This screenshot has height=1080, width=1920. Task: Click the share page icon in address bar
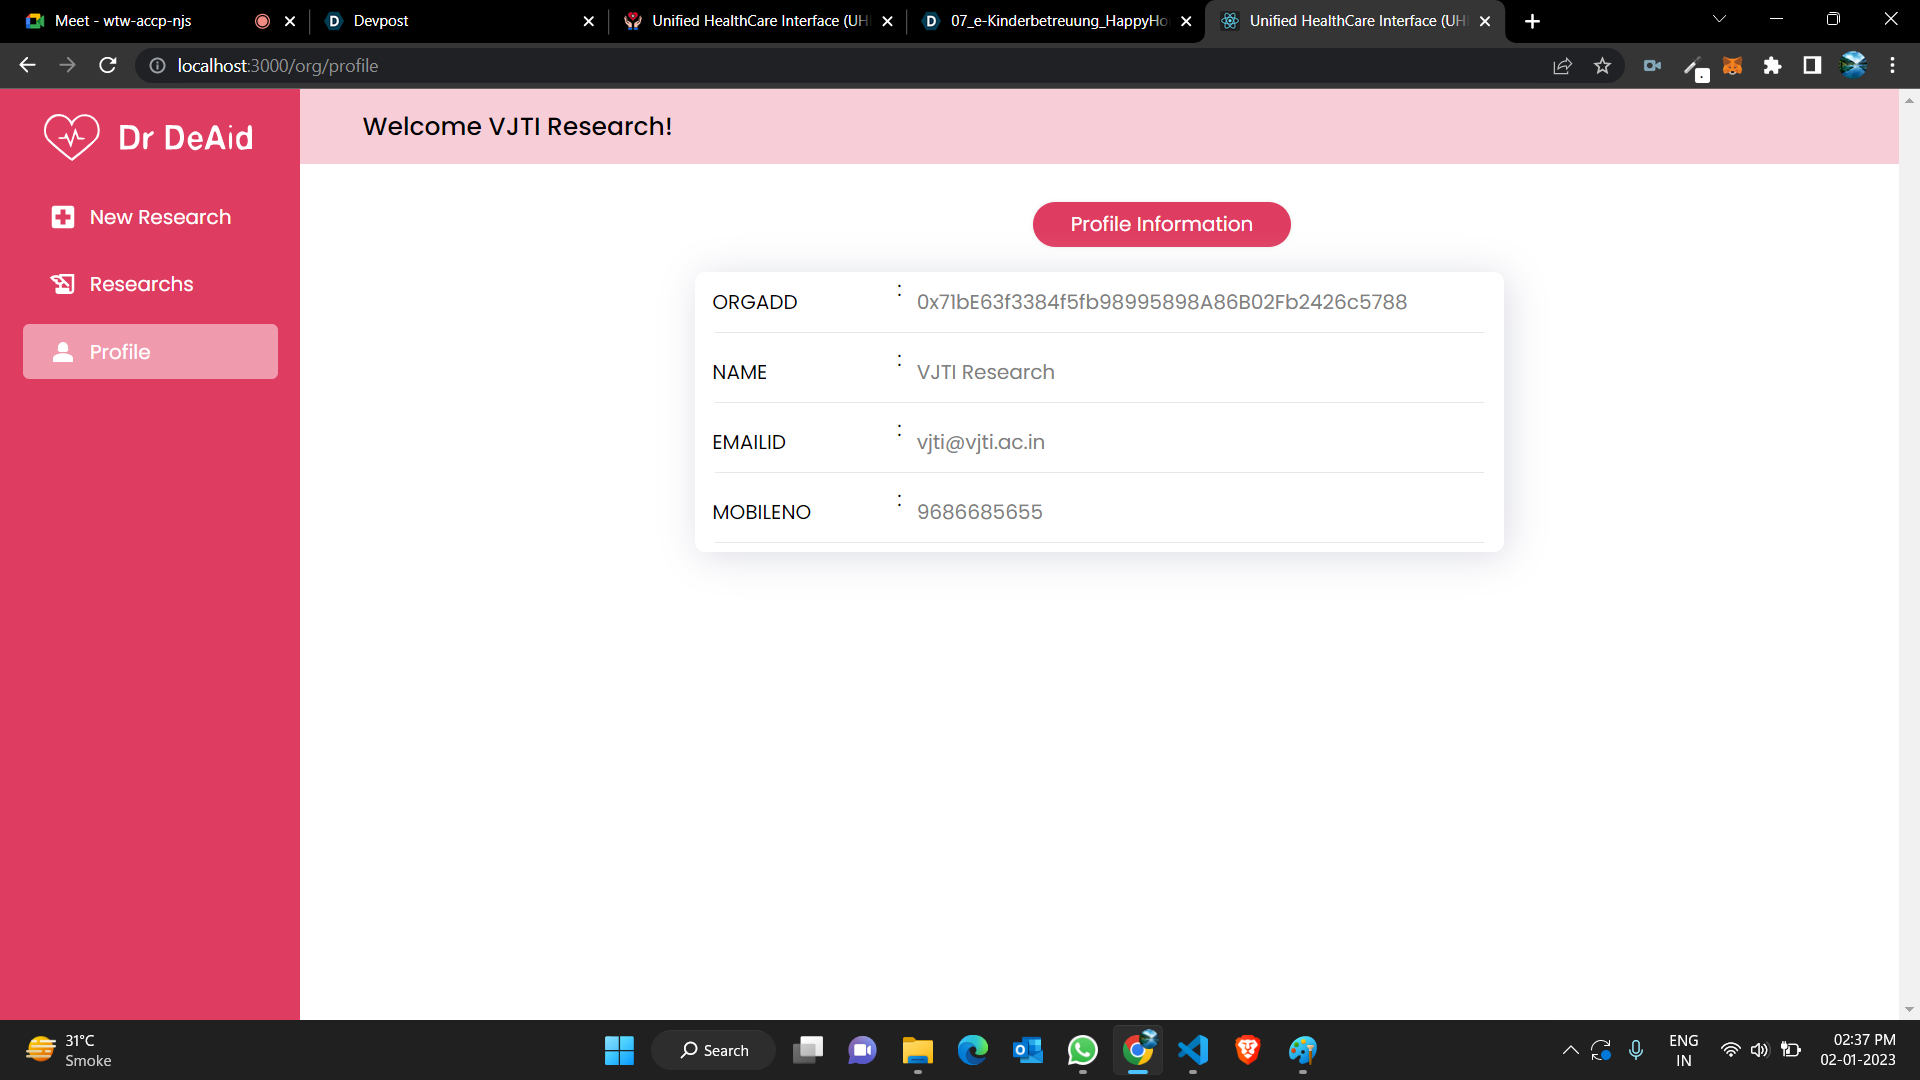click(x=1562, y=66)
